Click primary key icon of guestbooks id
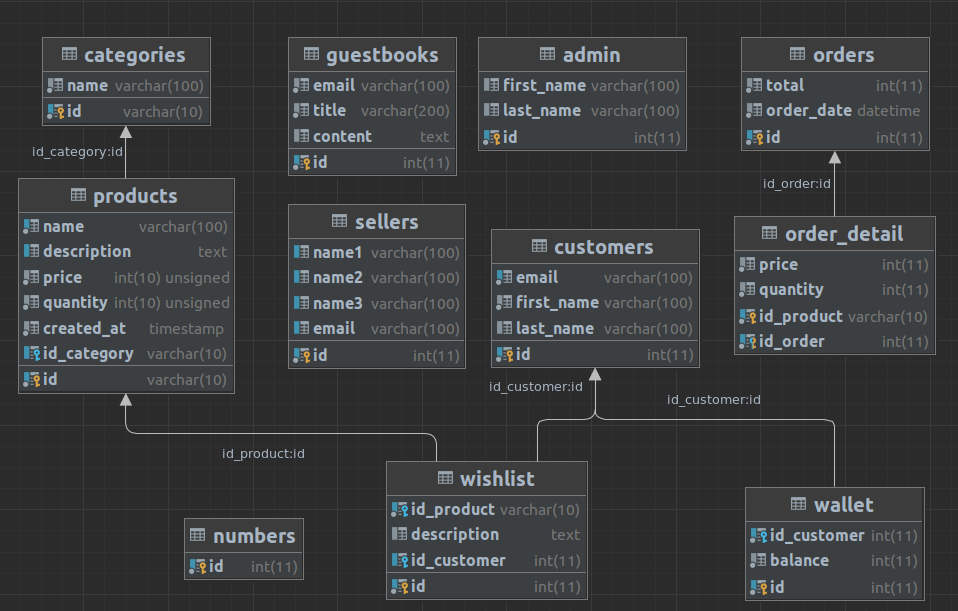This screenshot has width=958, height=611. click(x=302, y=162)
